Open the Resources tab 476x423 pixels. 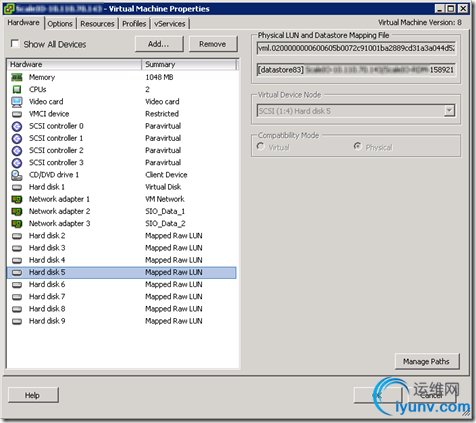97,24
